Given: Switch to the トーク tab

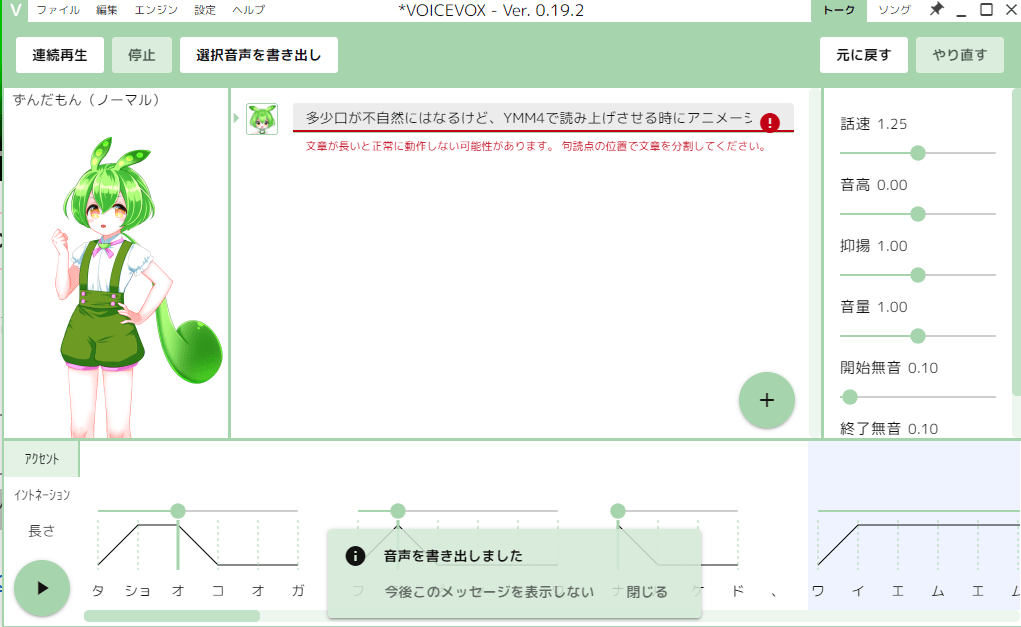Looking at the screenshot, I should (x=839, y=10).
